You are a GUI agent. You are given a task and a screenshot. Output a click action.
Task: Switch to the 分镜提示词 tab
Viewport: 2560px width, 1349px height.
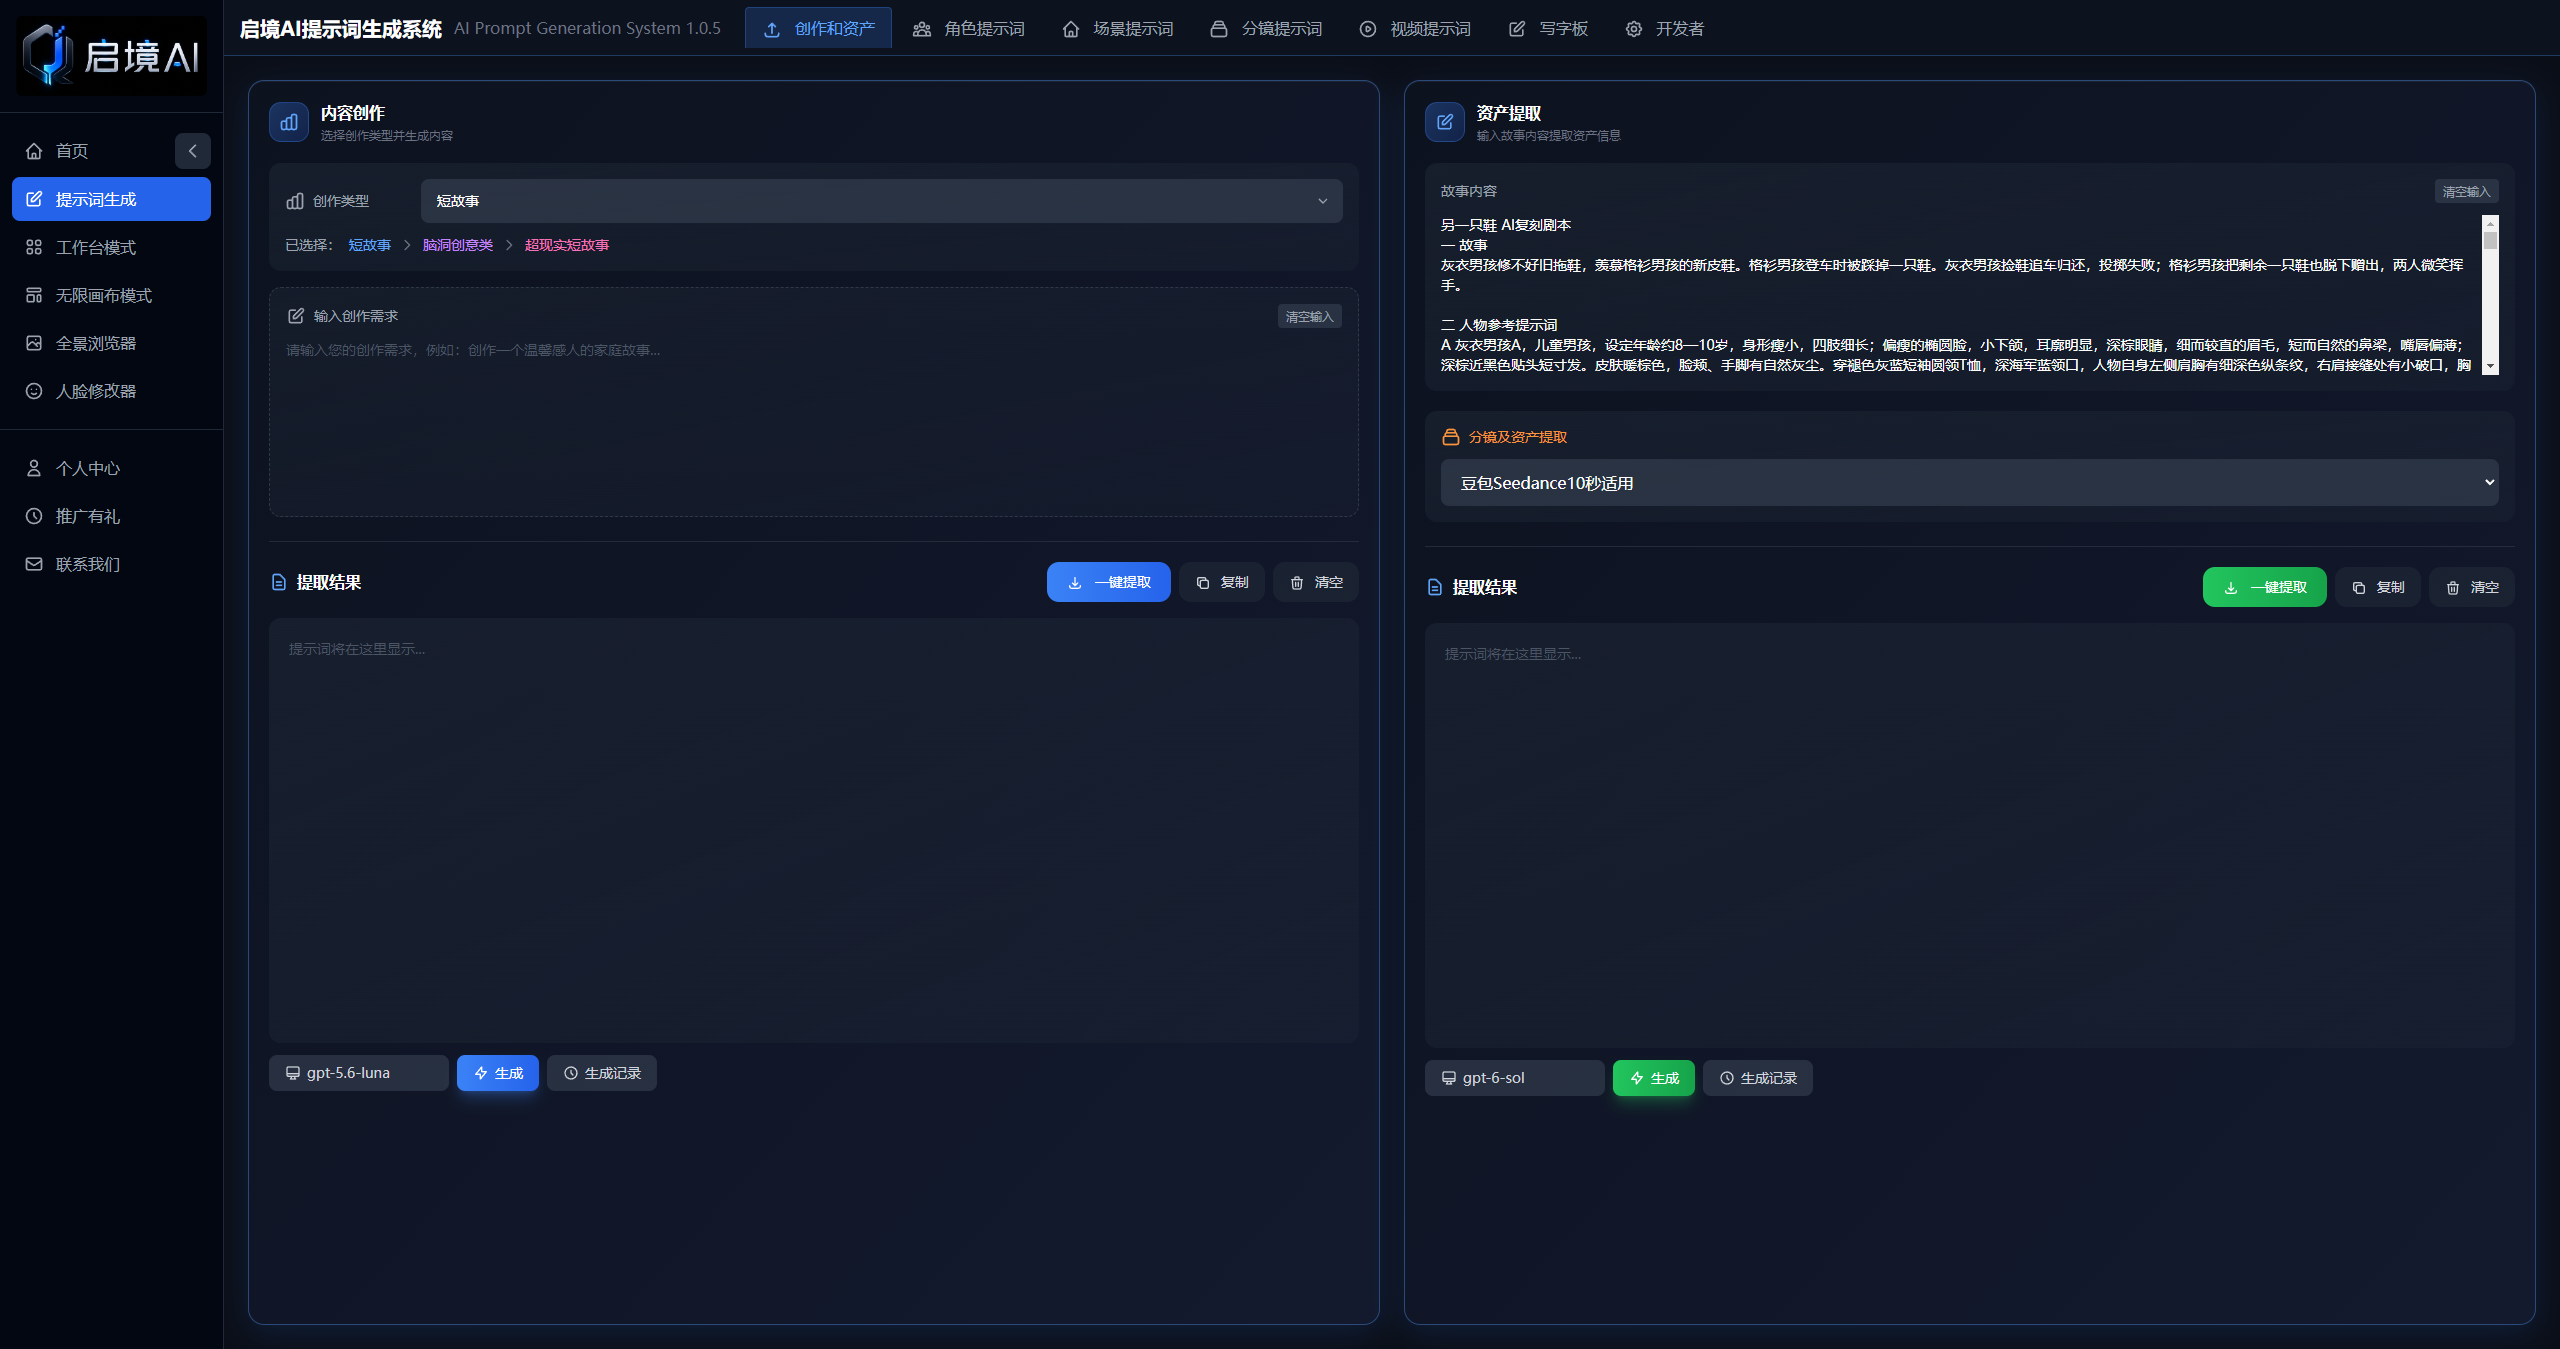[x=1265, y=29]
